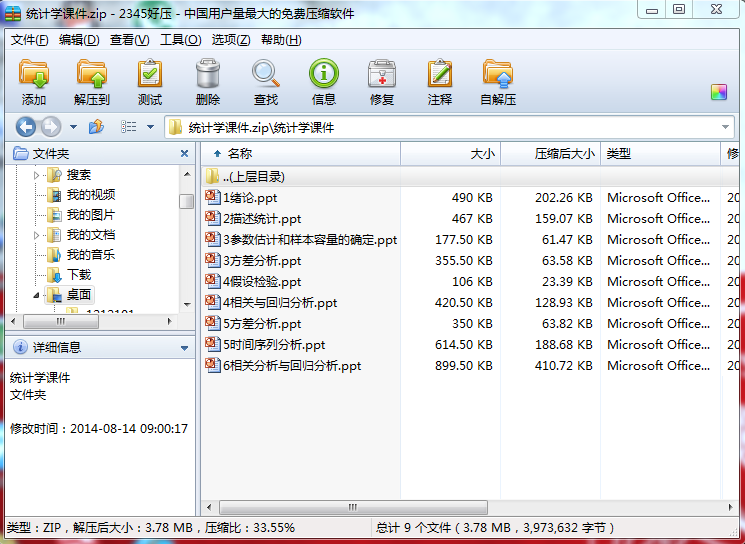Open the 帮助(H) menu
Viewport: 745px width, 544px height.
[281, 40]
